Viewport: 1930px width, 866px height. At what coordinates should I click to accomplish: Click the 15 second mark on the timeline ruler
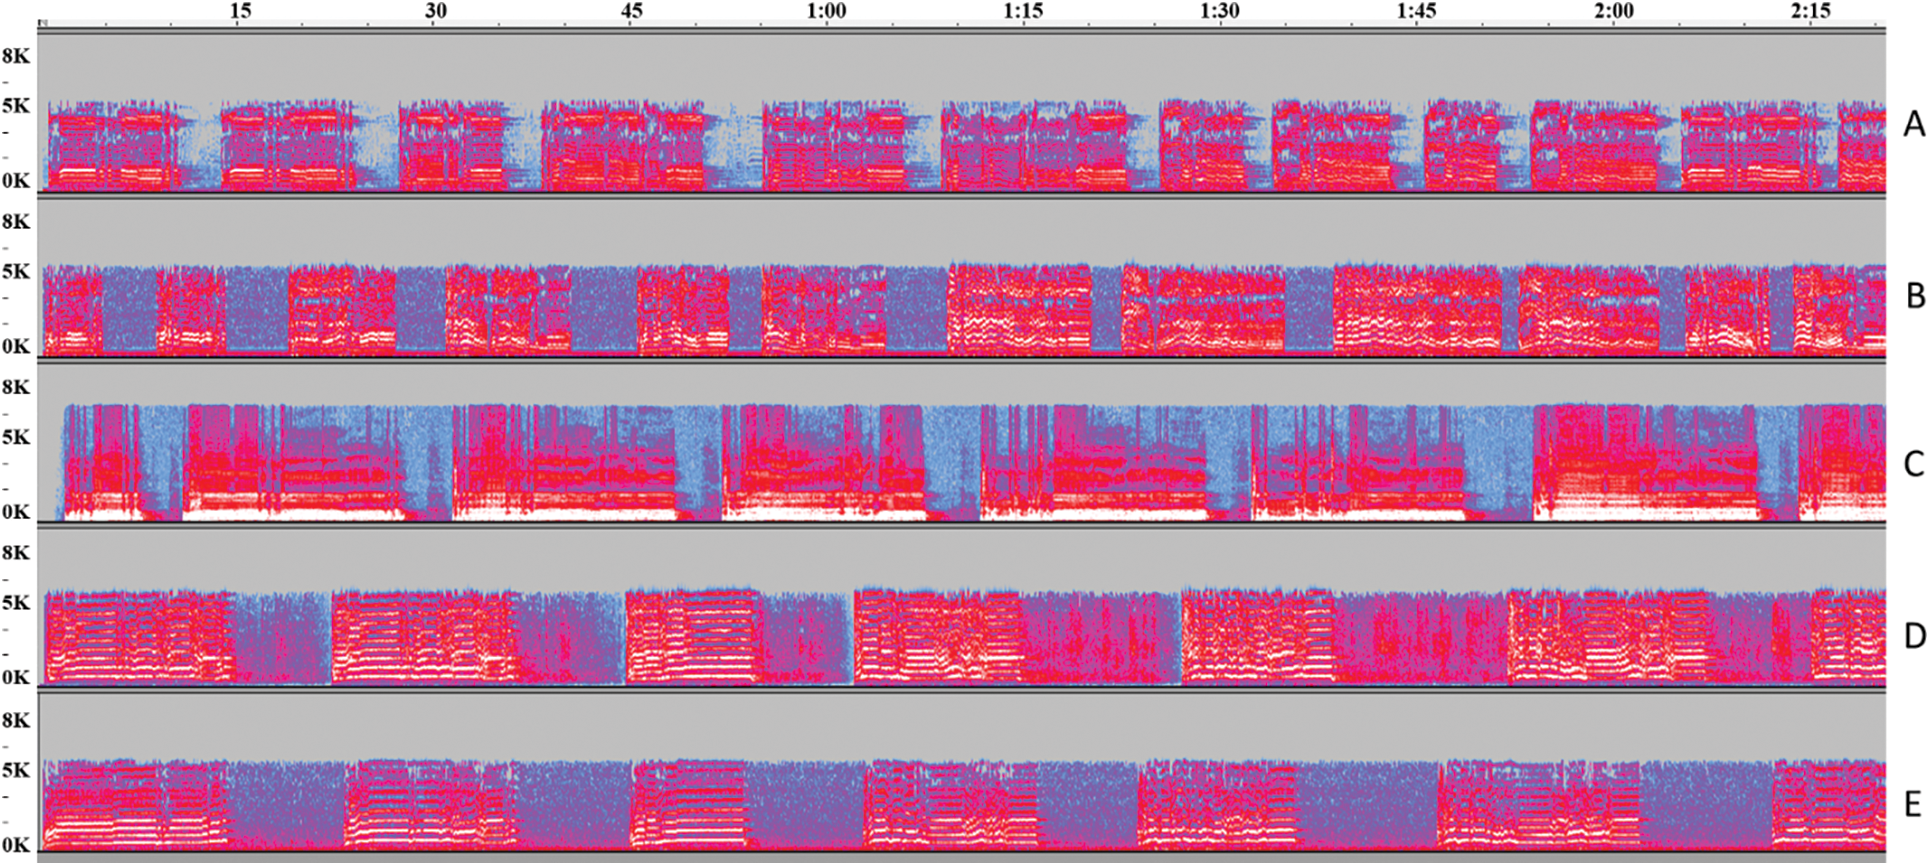[x=241, y=11]
